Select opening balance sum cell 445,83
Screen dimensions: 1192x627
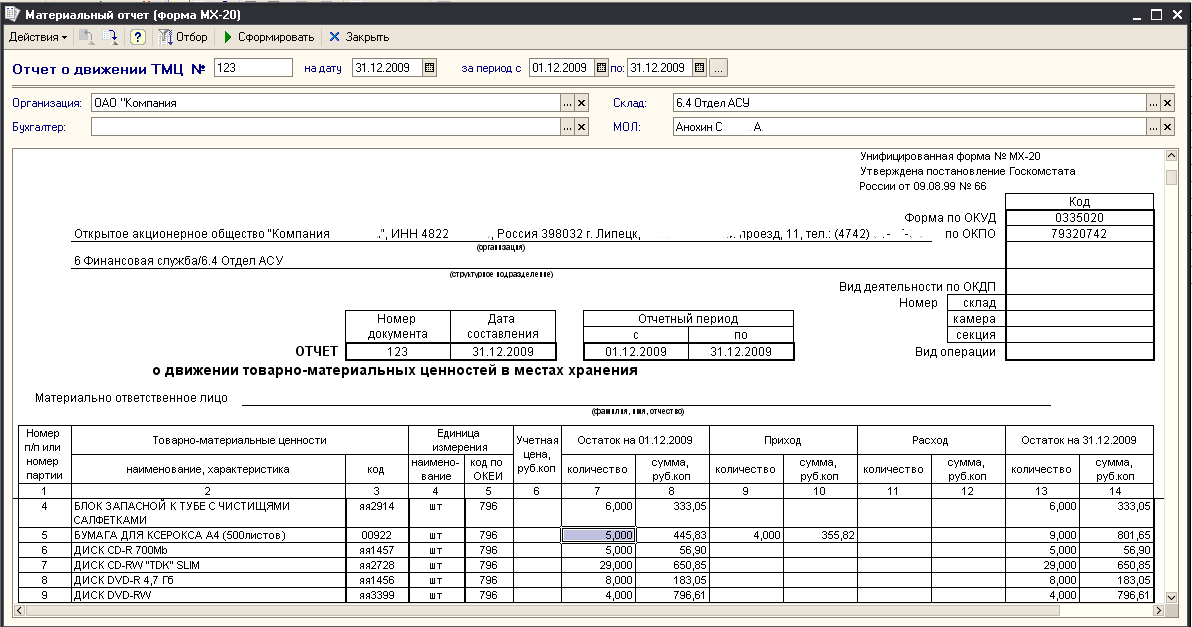coord(672,535)
